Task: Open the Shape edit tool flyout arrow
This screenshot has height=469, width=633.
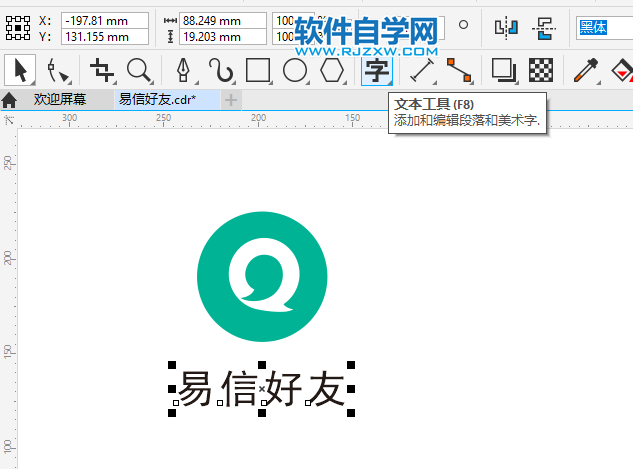Action: (70, 83)
